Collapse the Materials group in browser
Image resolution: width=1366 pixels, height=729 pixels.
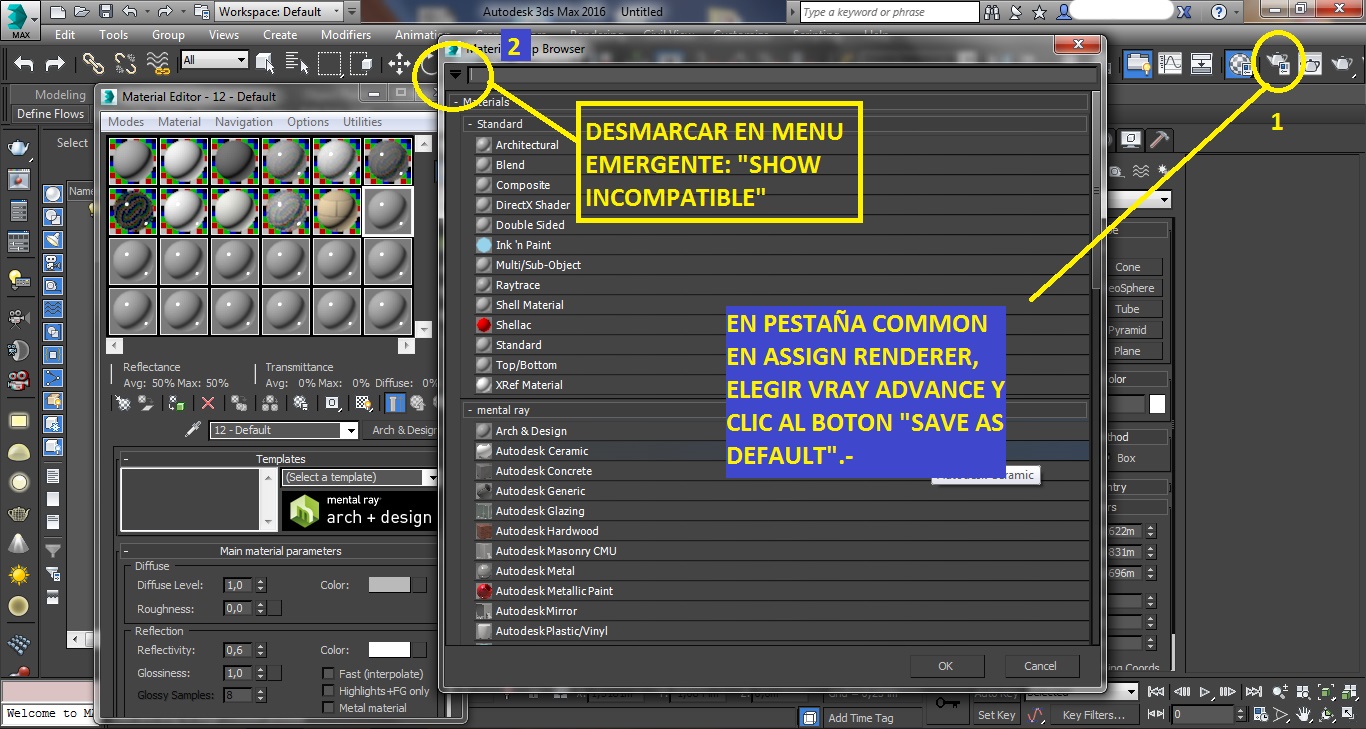click(x=456, y=102)
